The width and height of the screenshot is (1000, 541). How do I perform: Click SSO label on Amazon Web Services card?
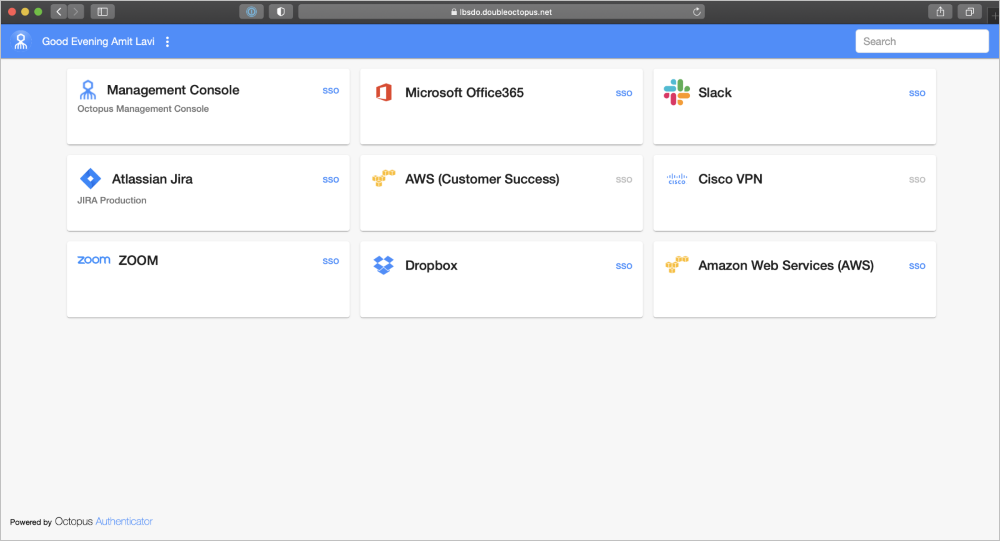(917, 266)
